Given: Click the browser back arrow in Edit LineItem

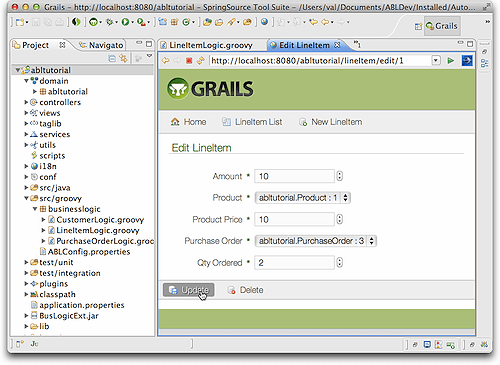Looking at the screenshot, I should point(165,61).
